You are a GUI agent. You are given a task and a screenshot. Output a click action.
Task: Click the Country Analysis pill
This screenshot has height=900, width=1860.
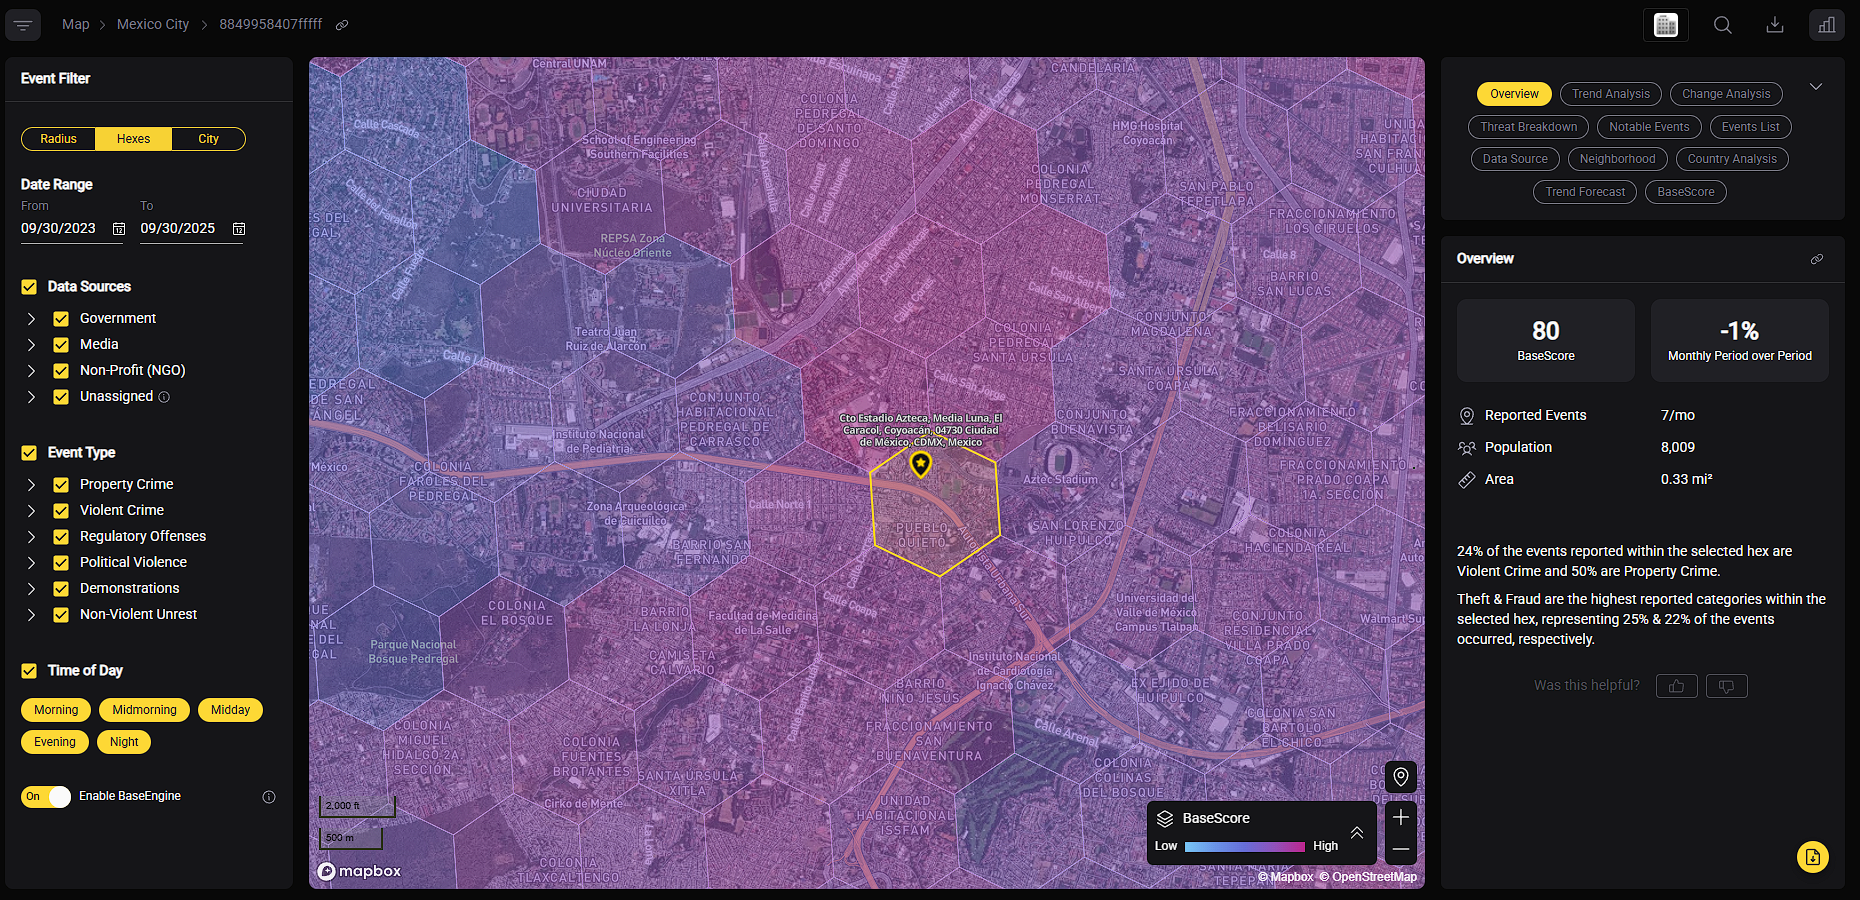tap(1731, 158)
